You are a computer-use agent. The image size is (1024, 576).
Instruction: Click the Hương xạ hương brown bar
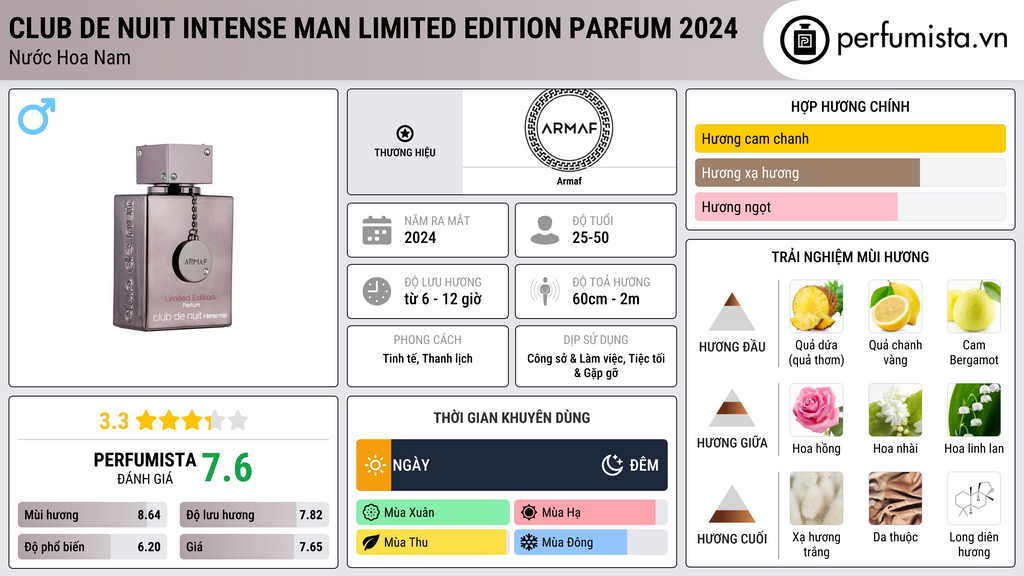[807, 173]
